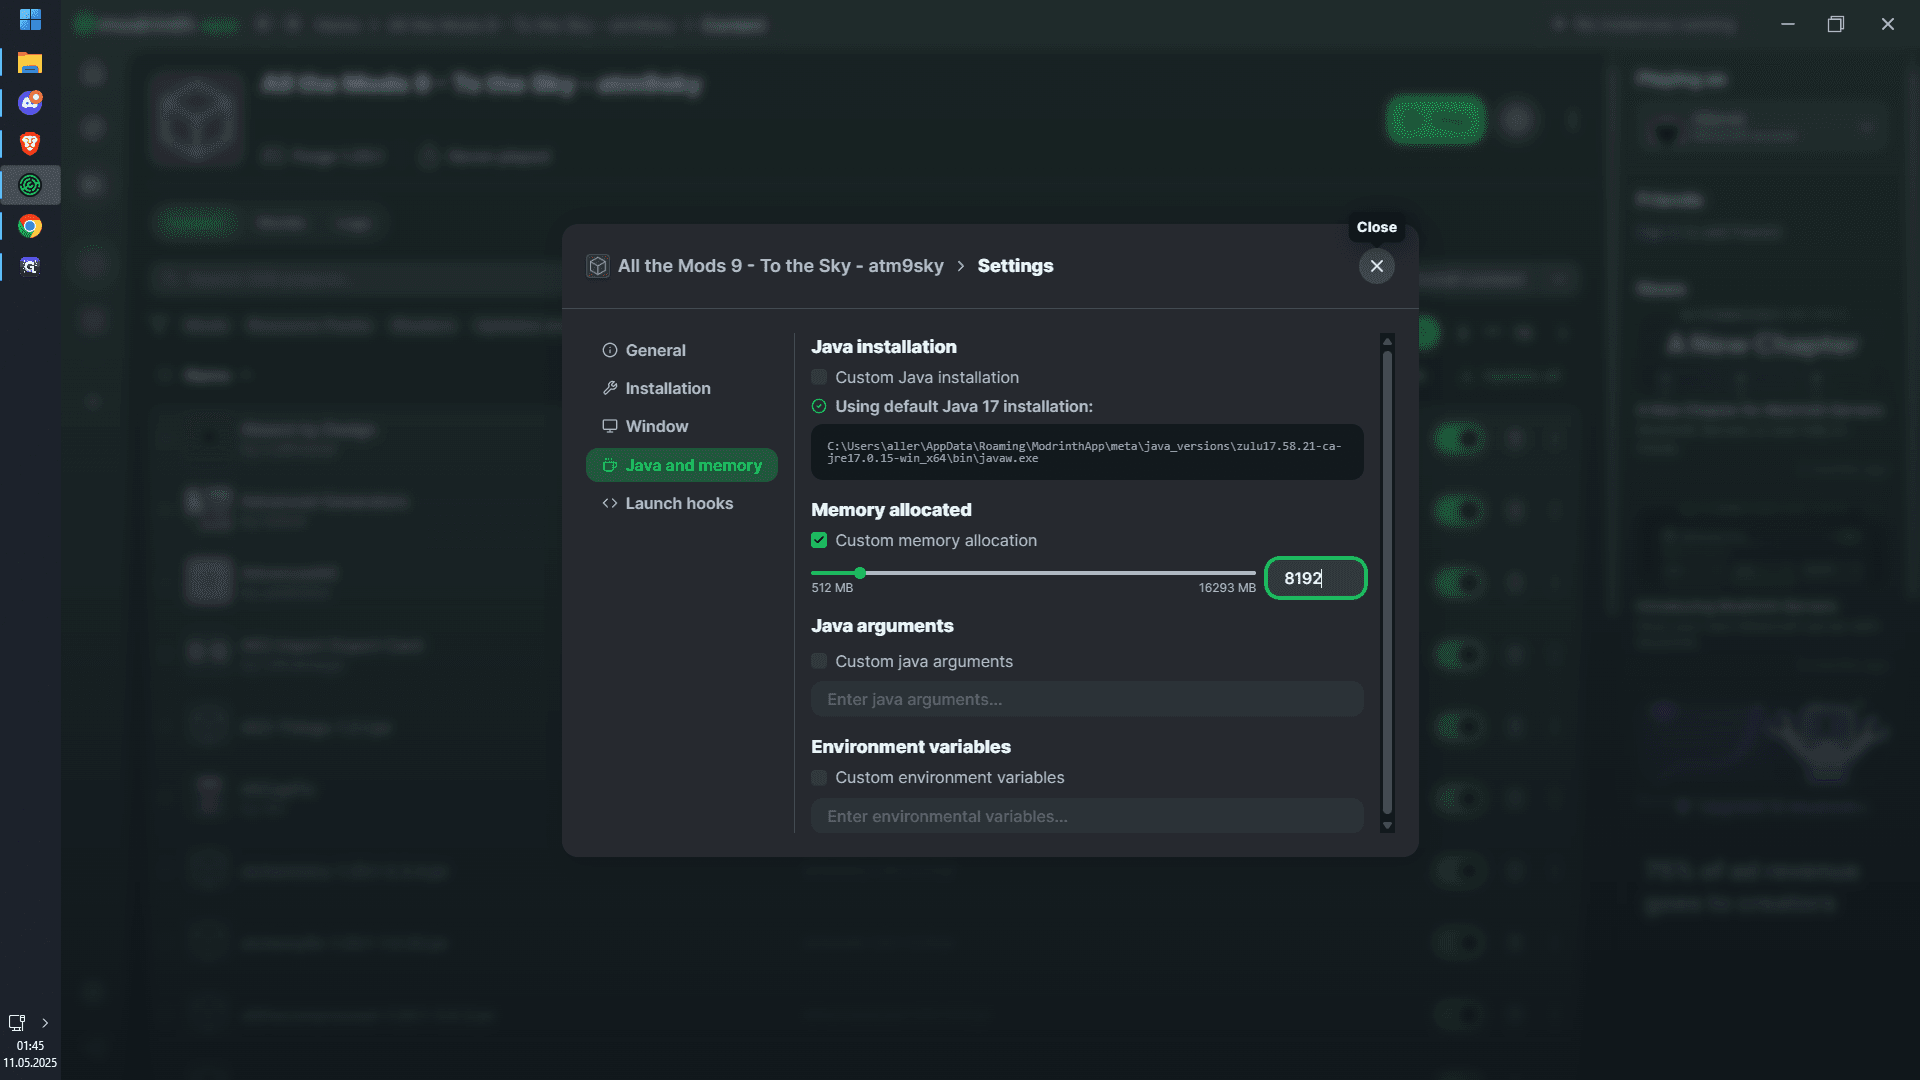Click the General info icon in sidebar
The width and height of the screenshot is (1920, 1080).
pos(609,350)
